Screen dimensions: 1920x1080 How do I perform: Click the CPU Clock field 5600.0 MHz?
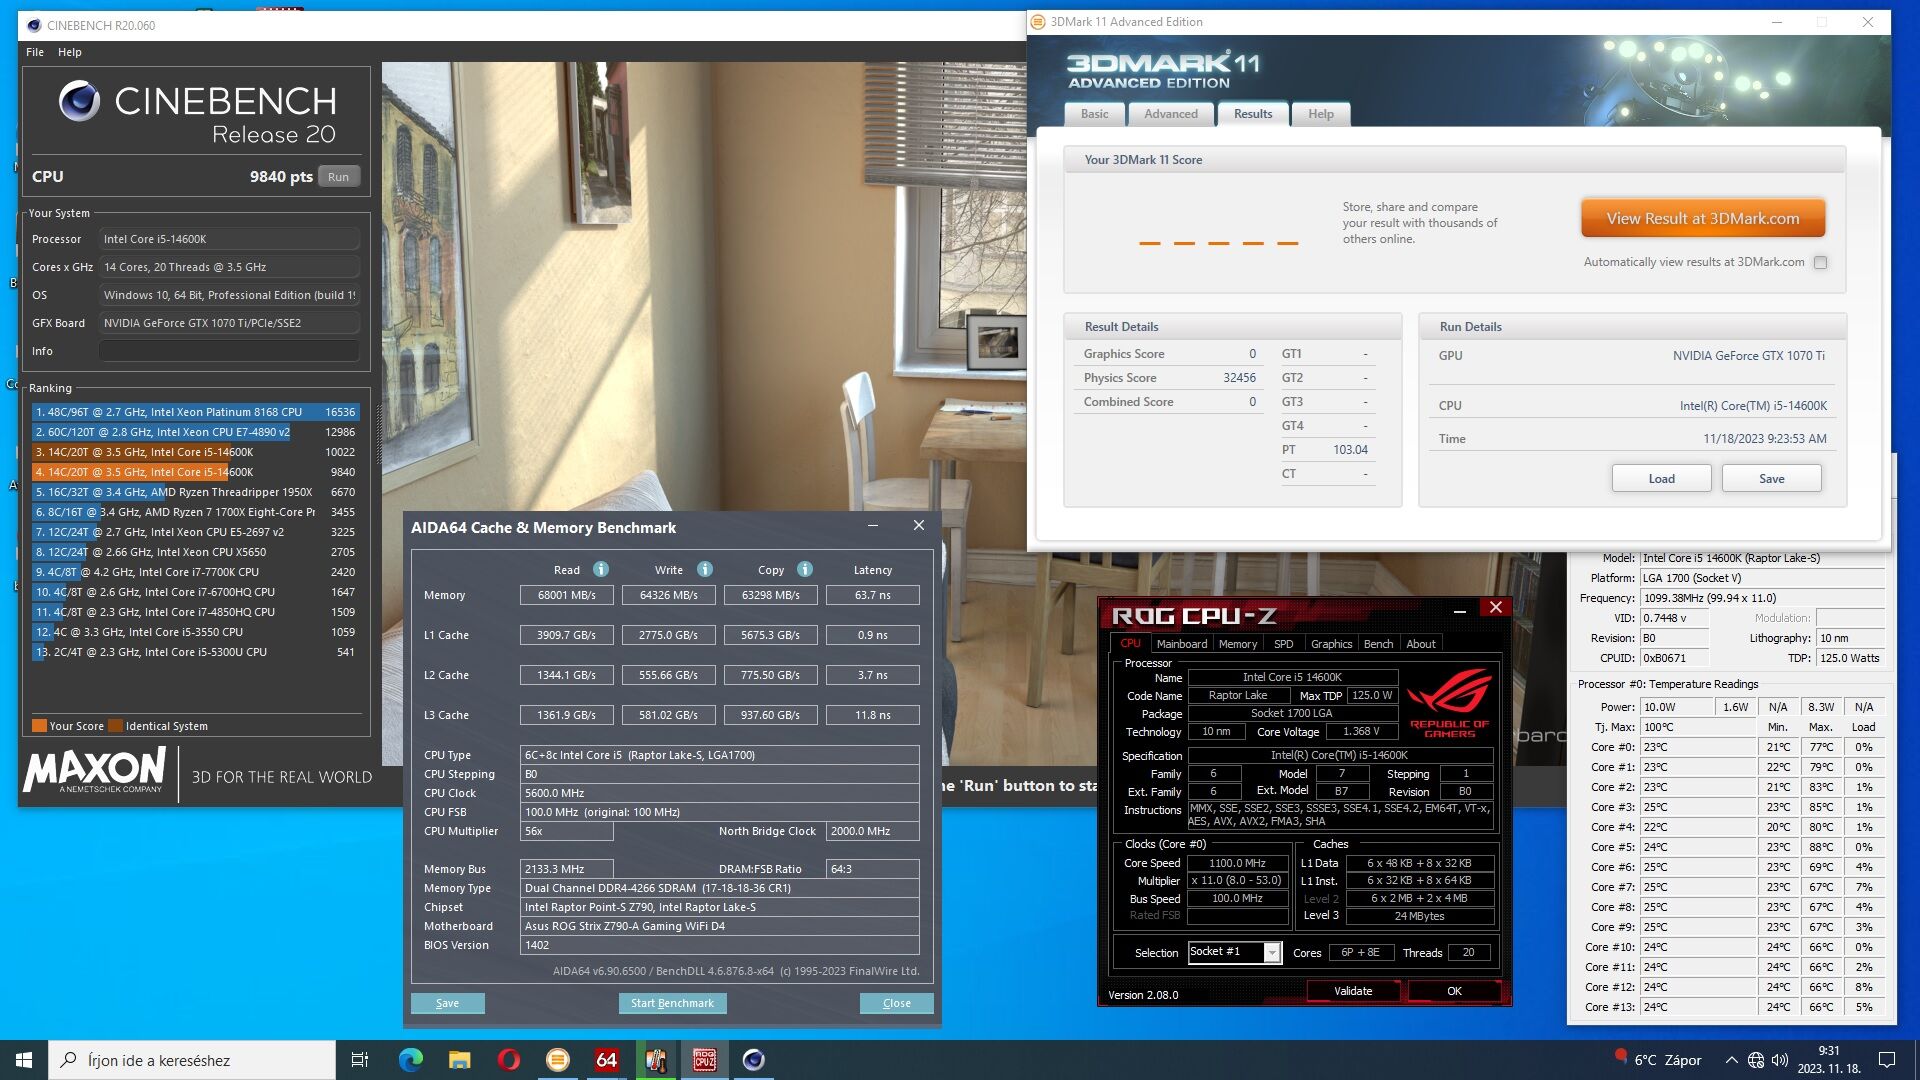(719, 793)
